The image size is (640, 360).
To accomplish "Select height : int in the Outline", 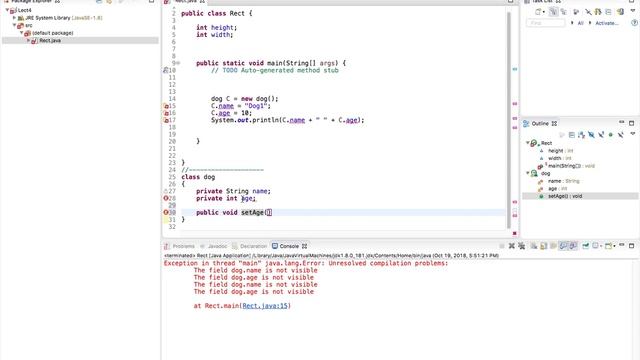I will [560, 151].
